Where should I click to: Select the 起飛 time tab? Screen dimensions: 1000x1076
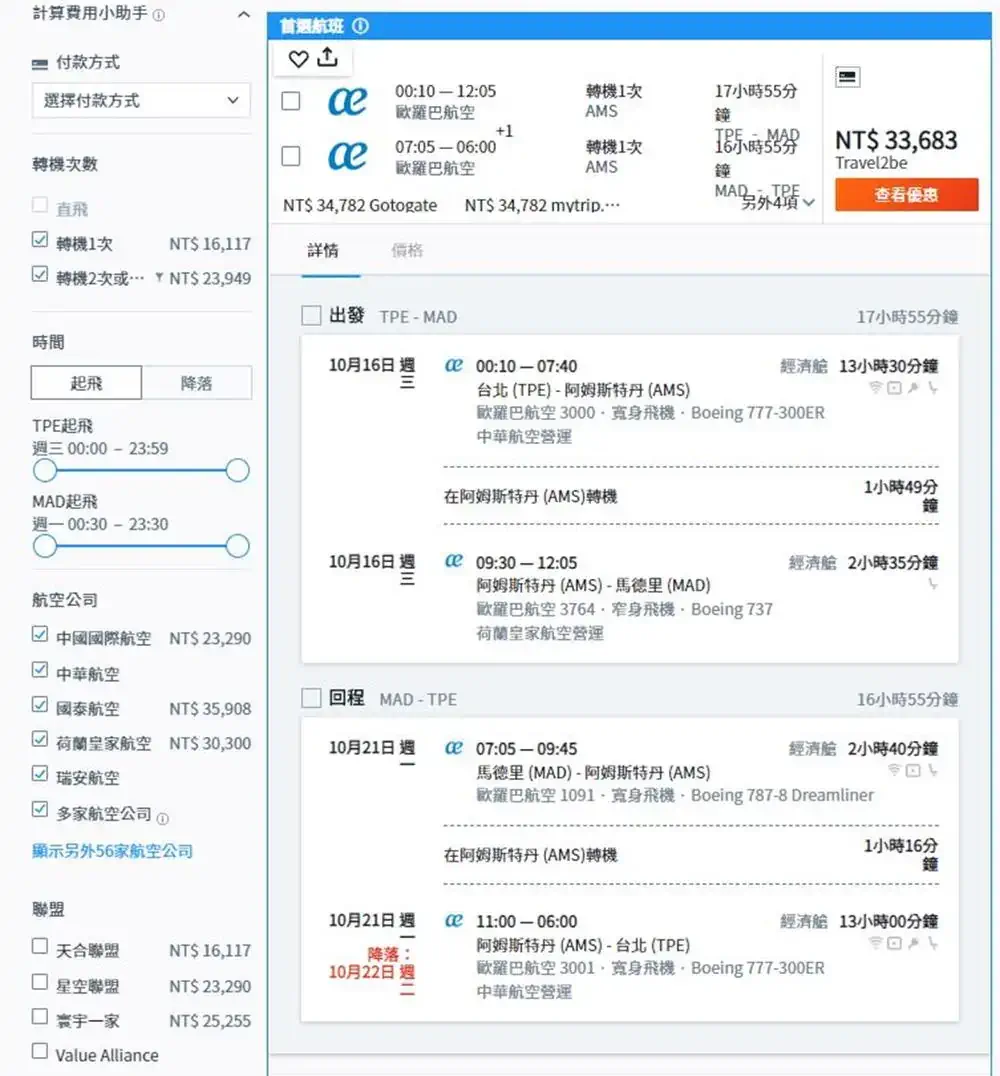click(x=86, y=383)
